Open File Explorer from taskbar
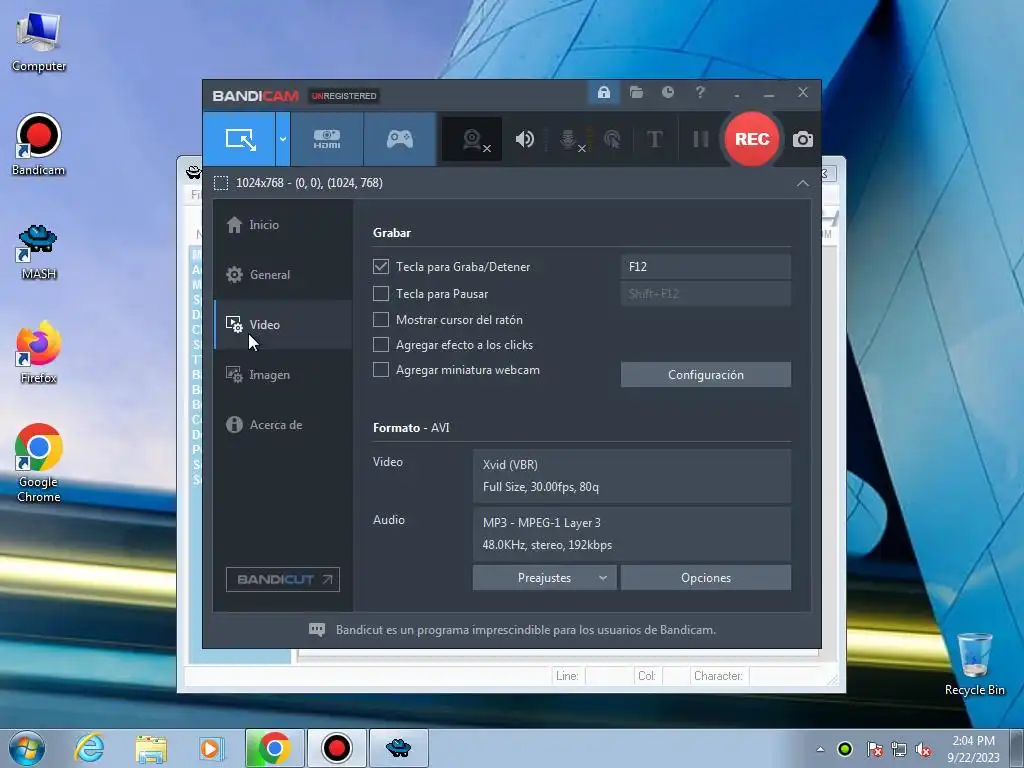Image resolution: width=1024 pixels, height=768 pixels. (150, 748)
